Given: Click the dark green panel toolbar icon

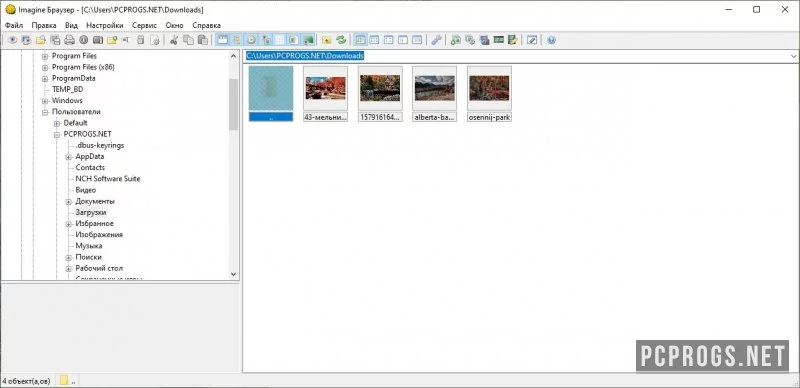Looking at the screenshot, I should pos(498,40).
